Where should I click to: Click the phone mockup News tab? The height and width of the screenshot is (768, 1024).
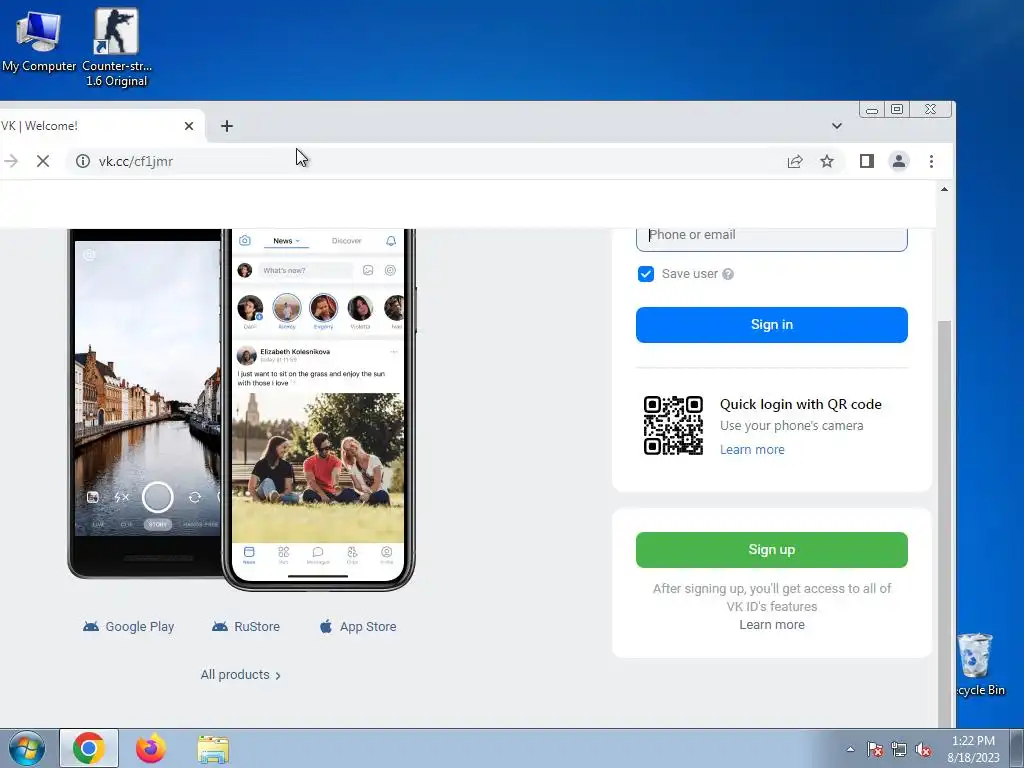(x=286, y=241)
